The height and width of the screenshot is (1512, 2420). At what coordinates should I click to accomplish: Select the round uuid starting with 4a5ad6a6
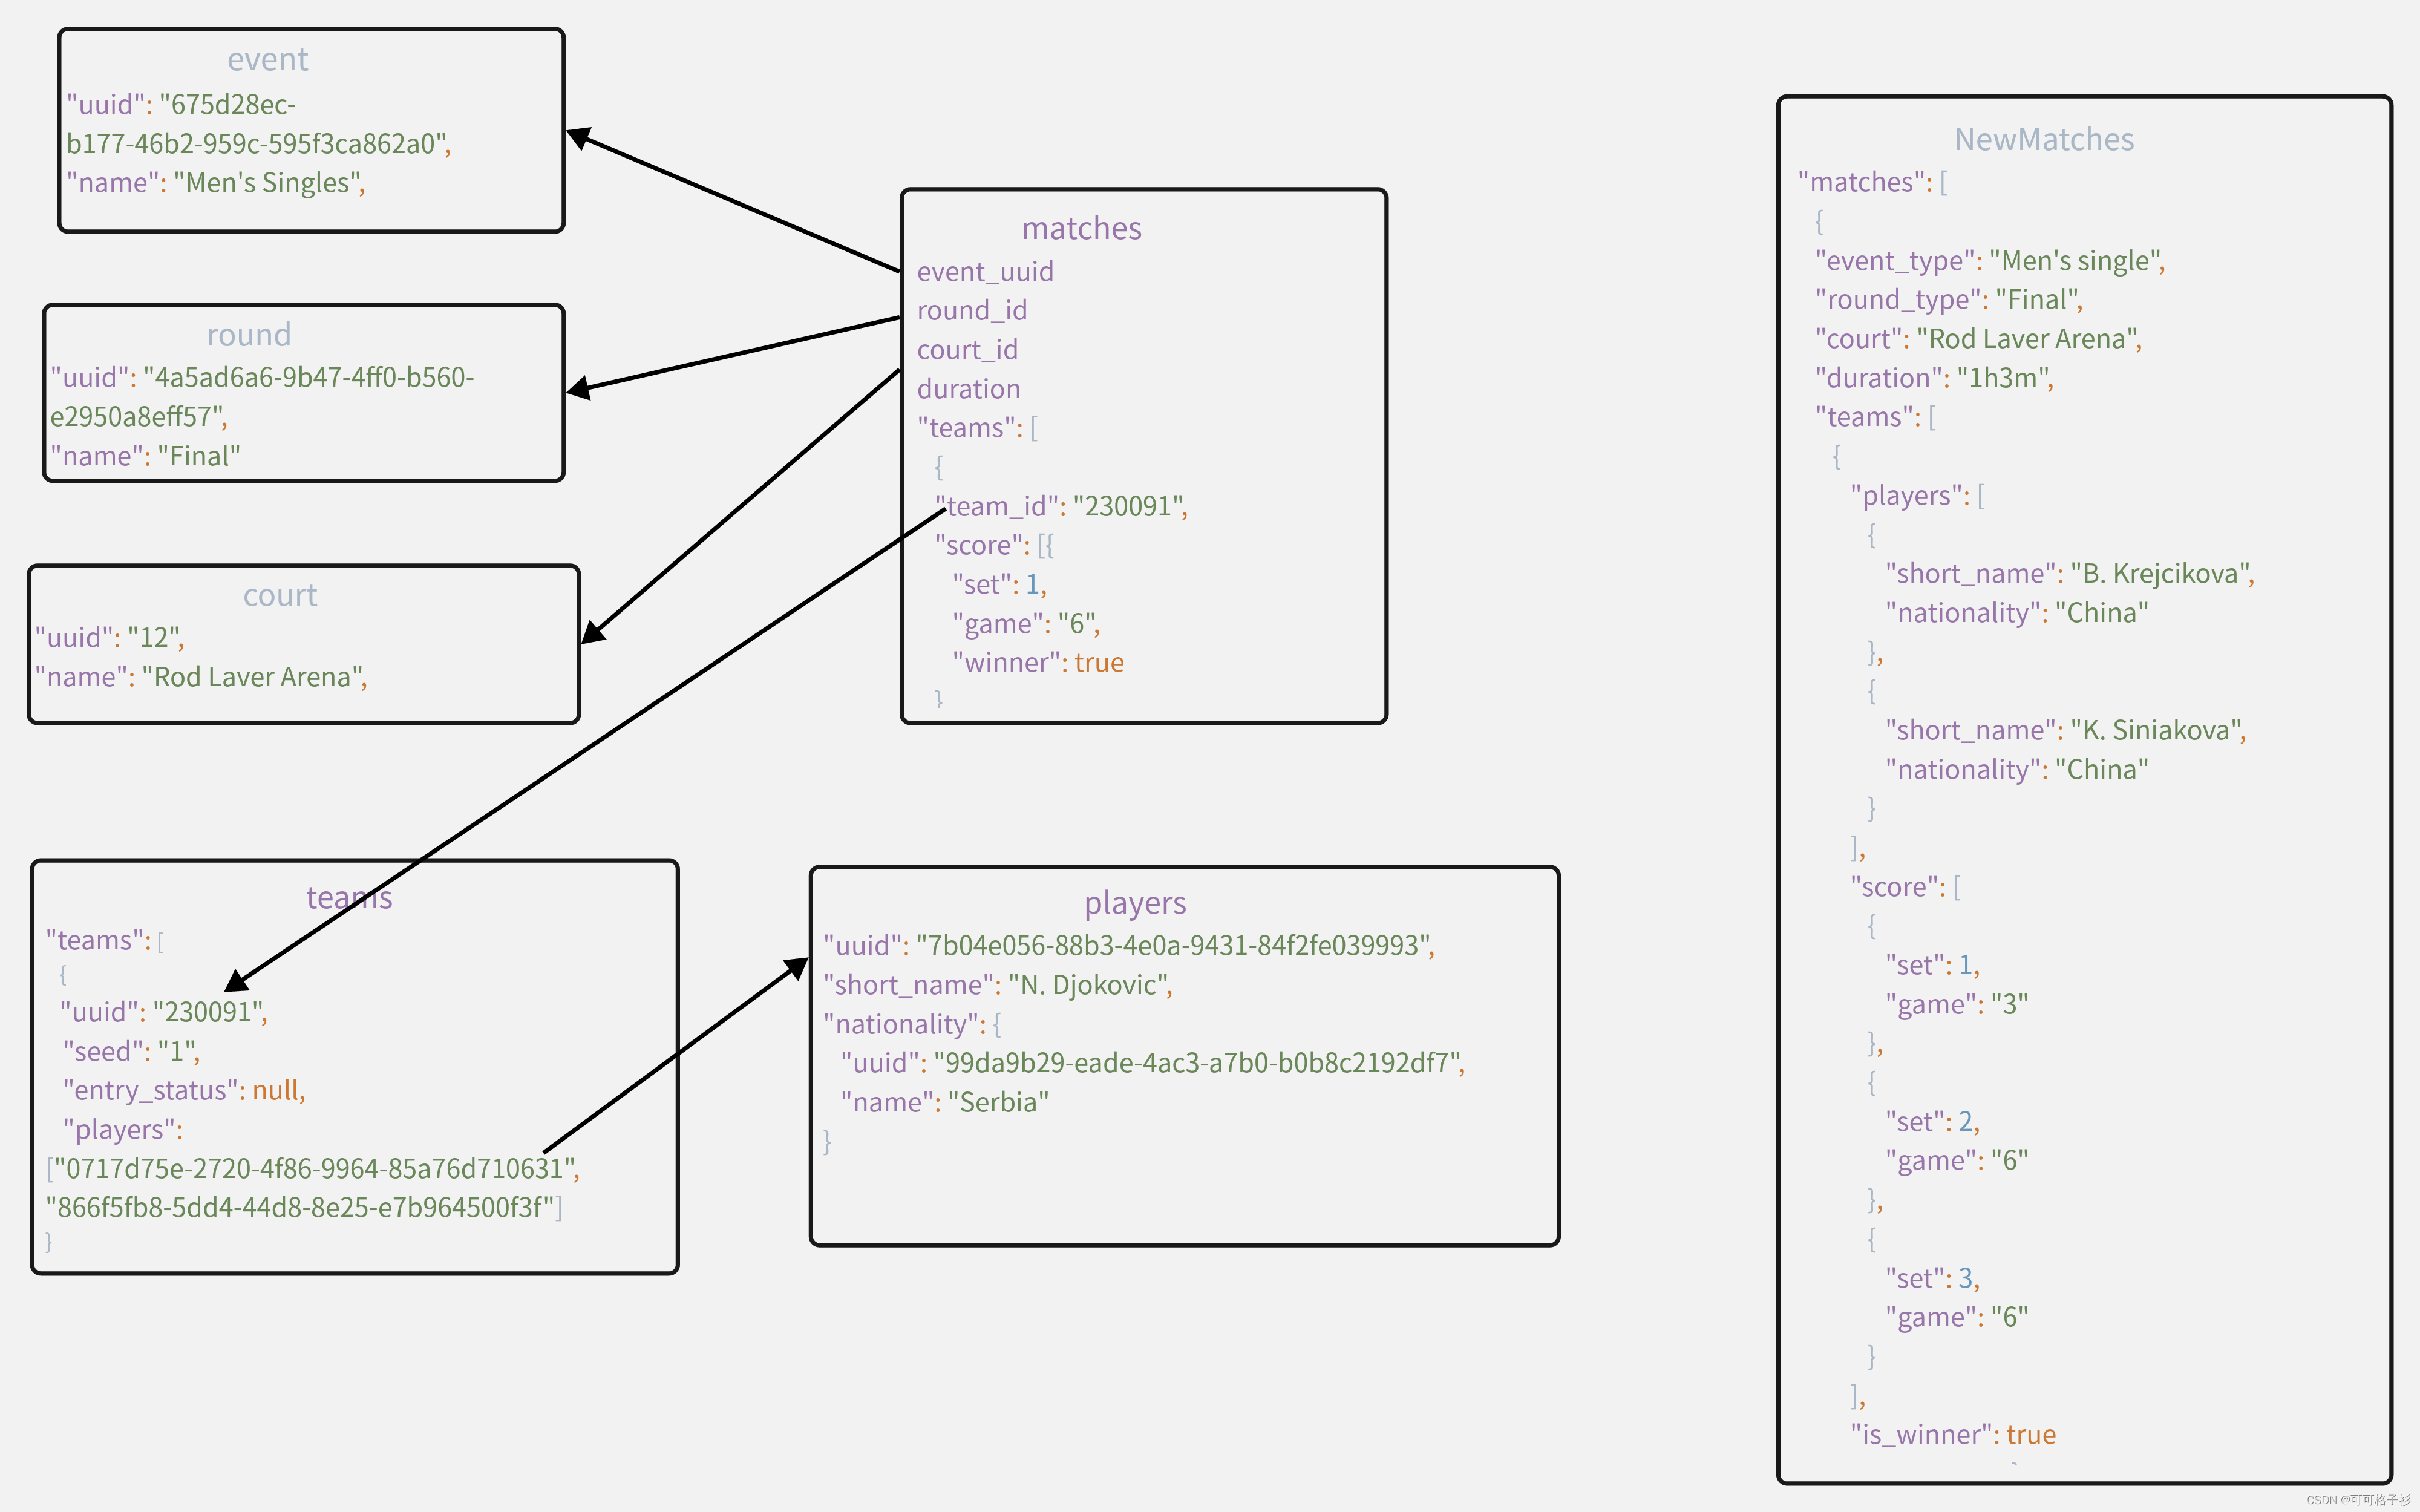(x=262, y=397)
